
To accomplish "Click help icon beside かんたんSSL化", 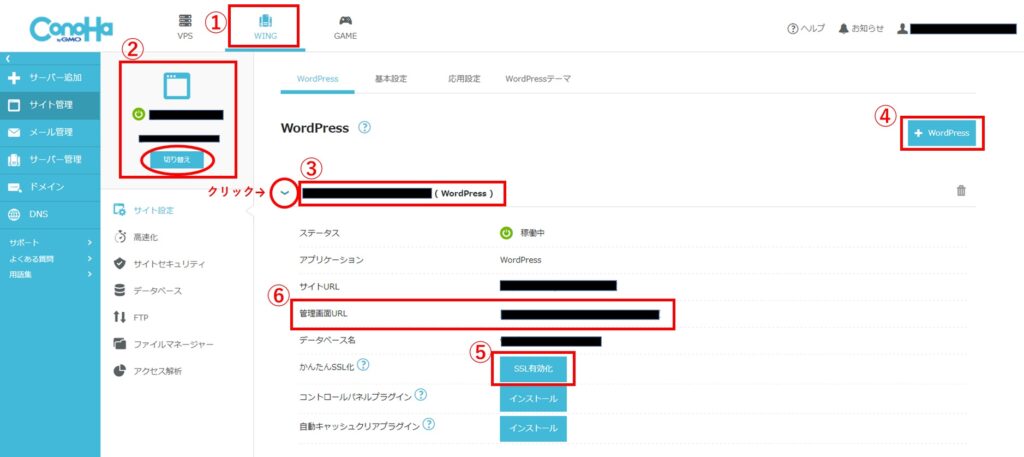I will (x=363, y=365).
